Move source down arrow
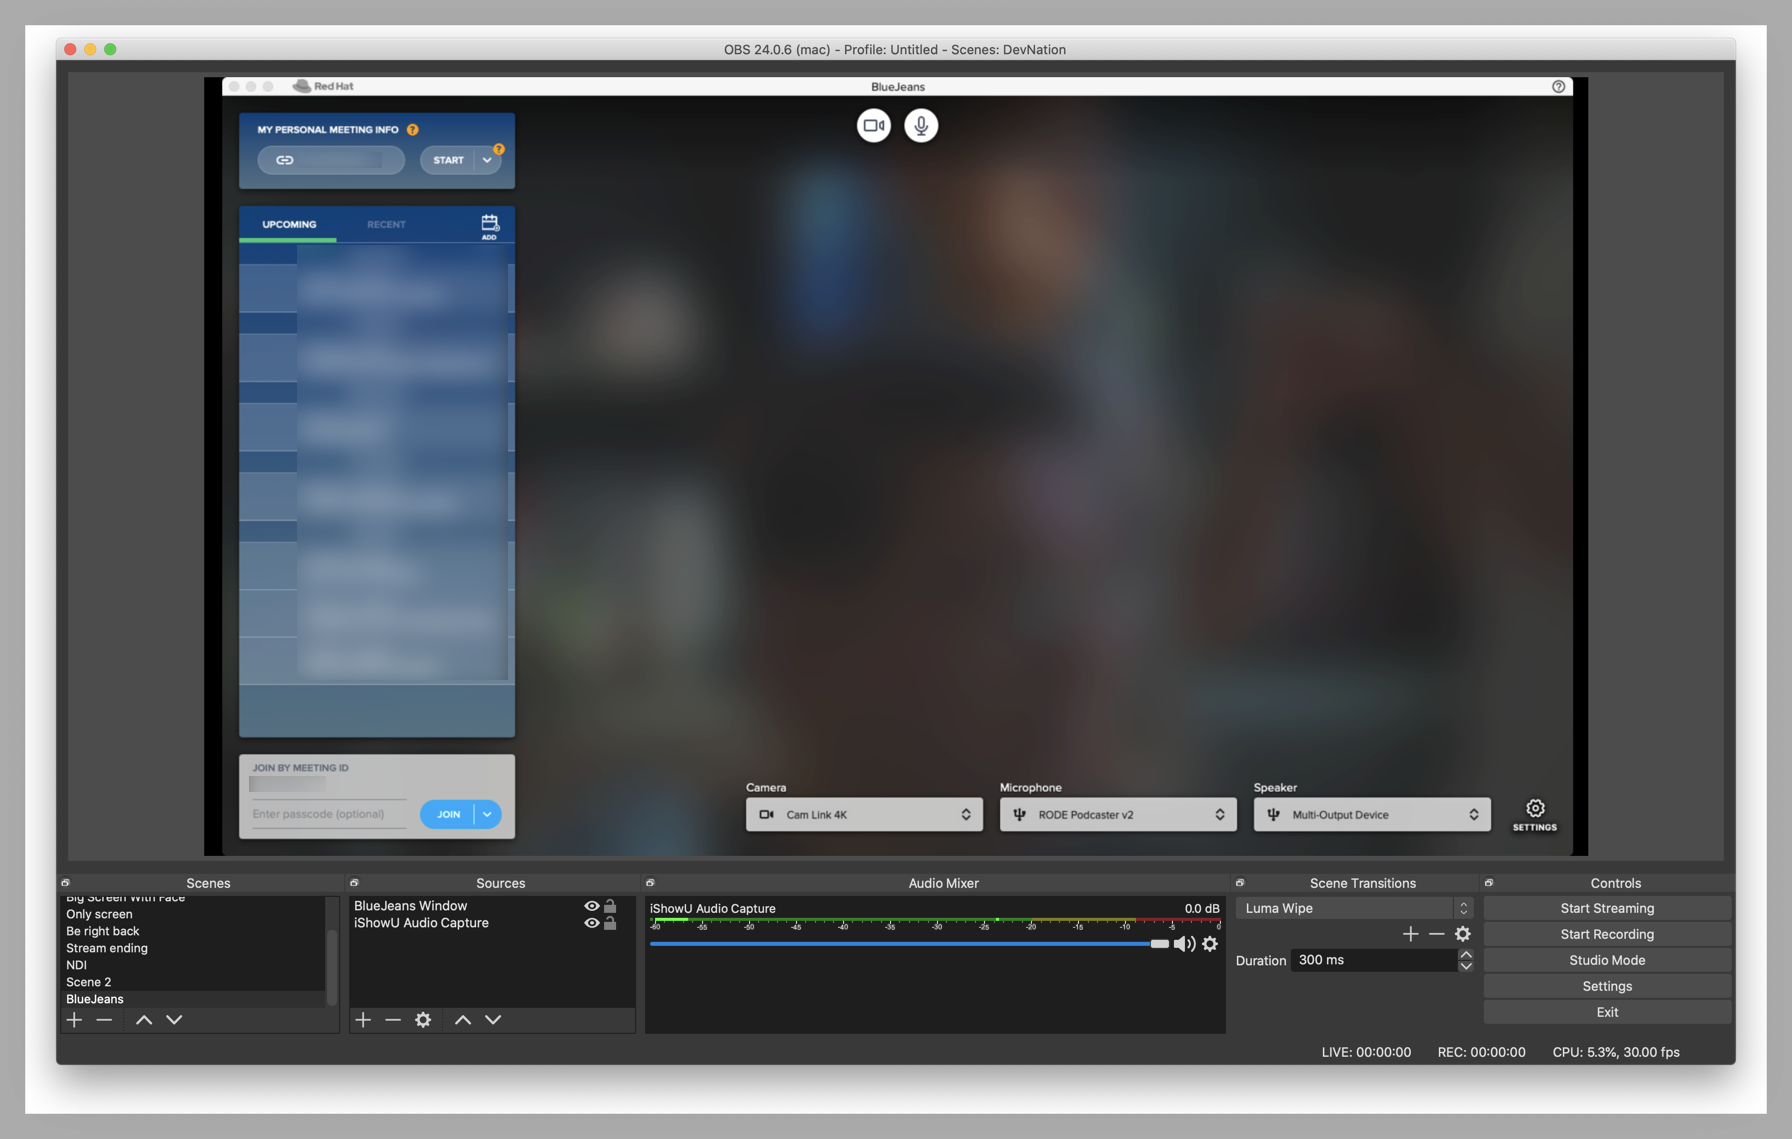 coord(493,1019)
